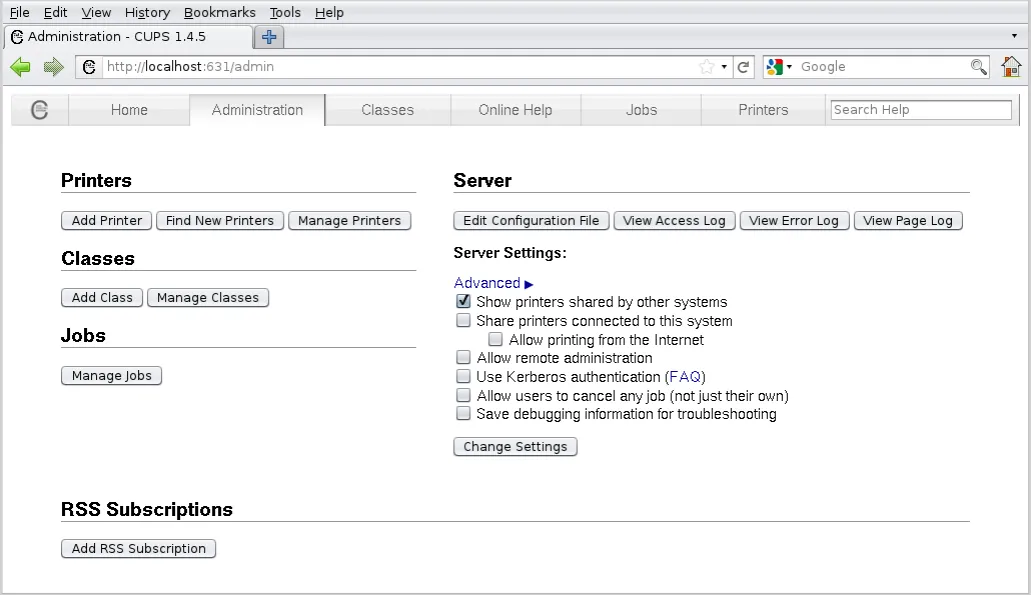
Task: Click the CUPS logo left of the Home tab
Action: click(39, 110)
